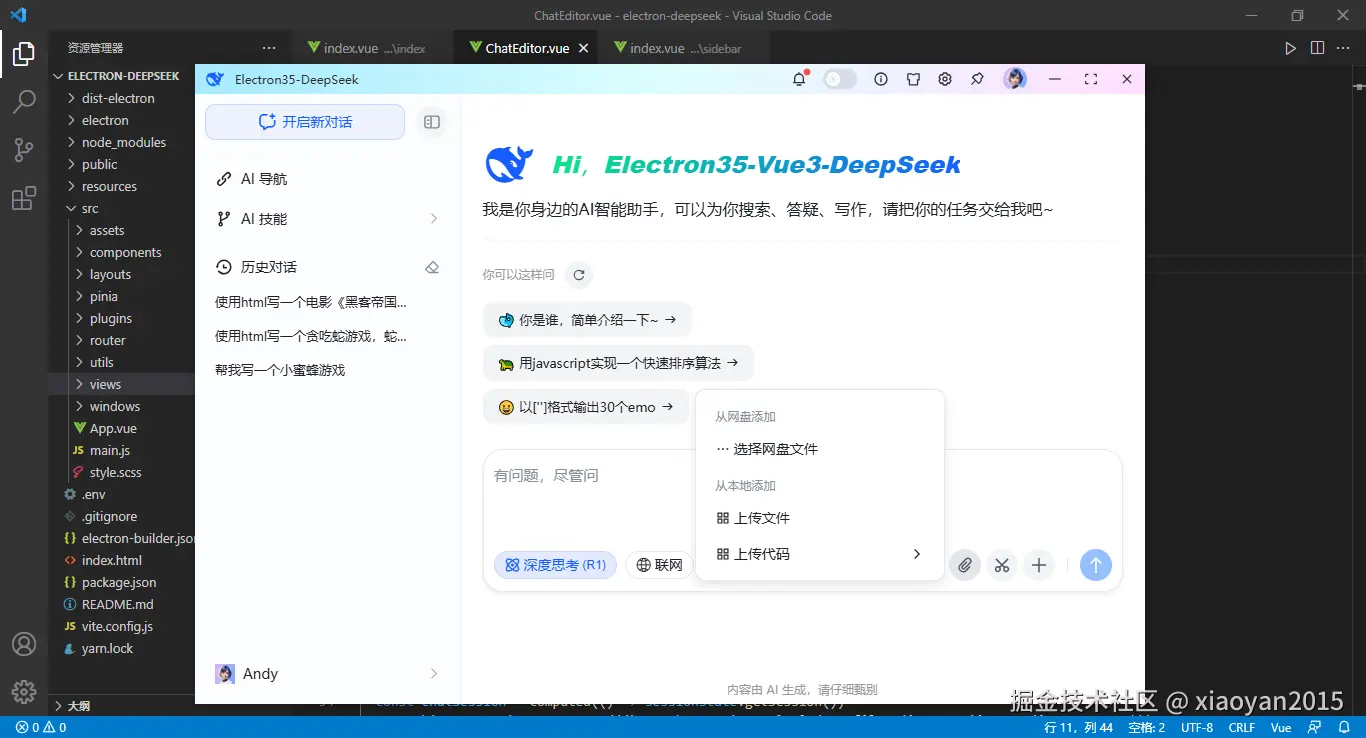Change encoding by clicking UTF-8 in status bar
Screen dimensions: 1366x738
[1196, 727]
